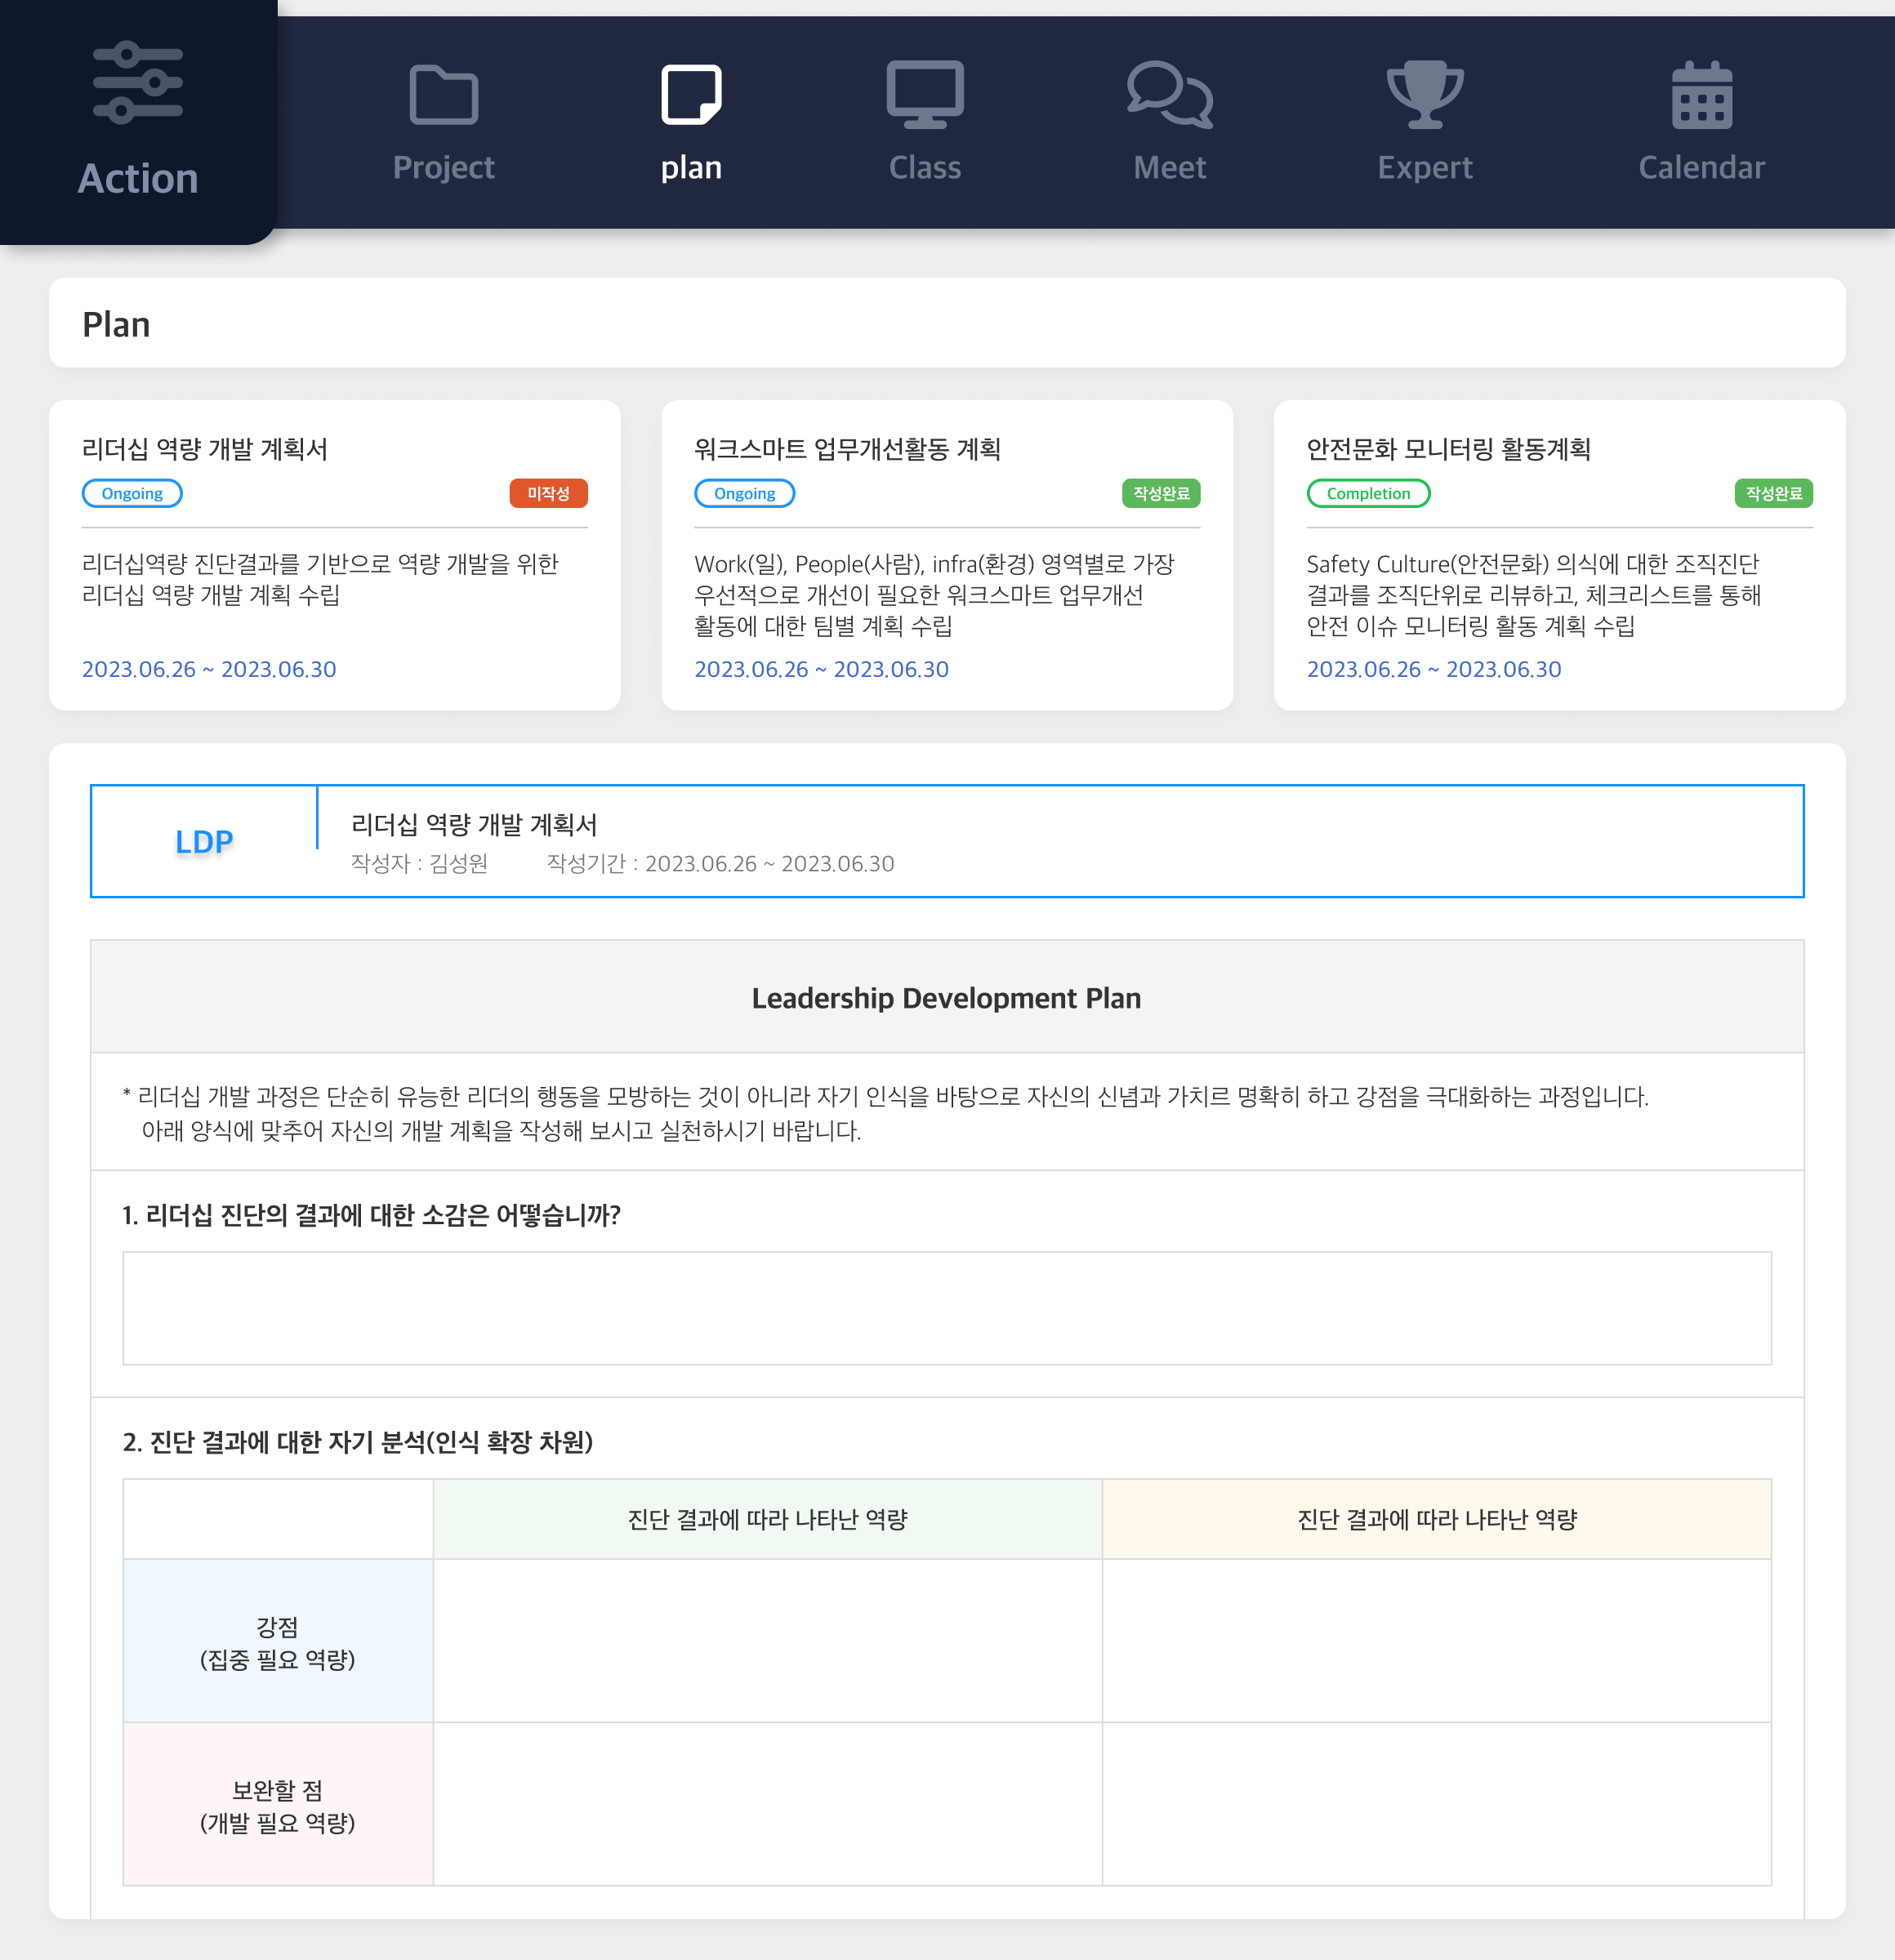Open the 워크스마트 업무개선활동 계획 card title
This screenshot has width=1895, height=1960.
point(847,450)
